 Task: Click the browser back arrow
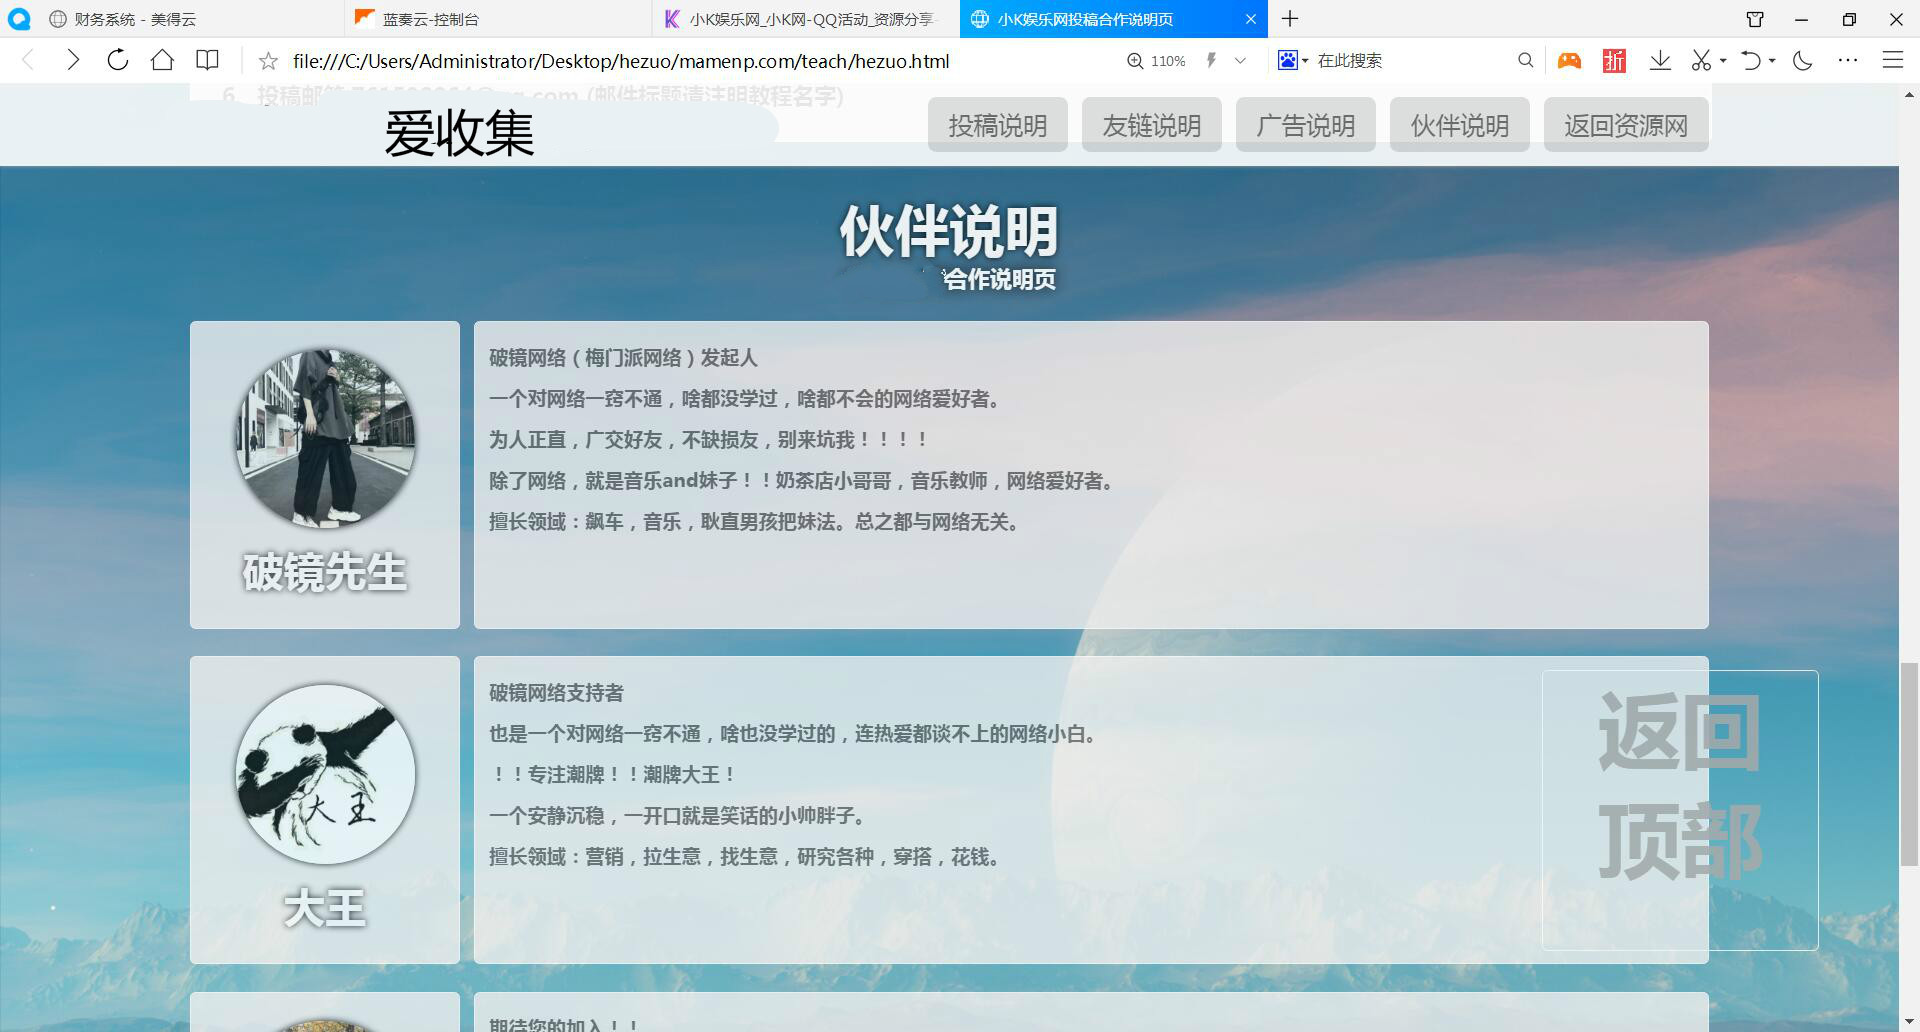tap(28, 61)
